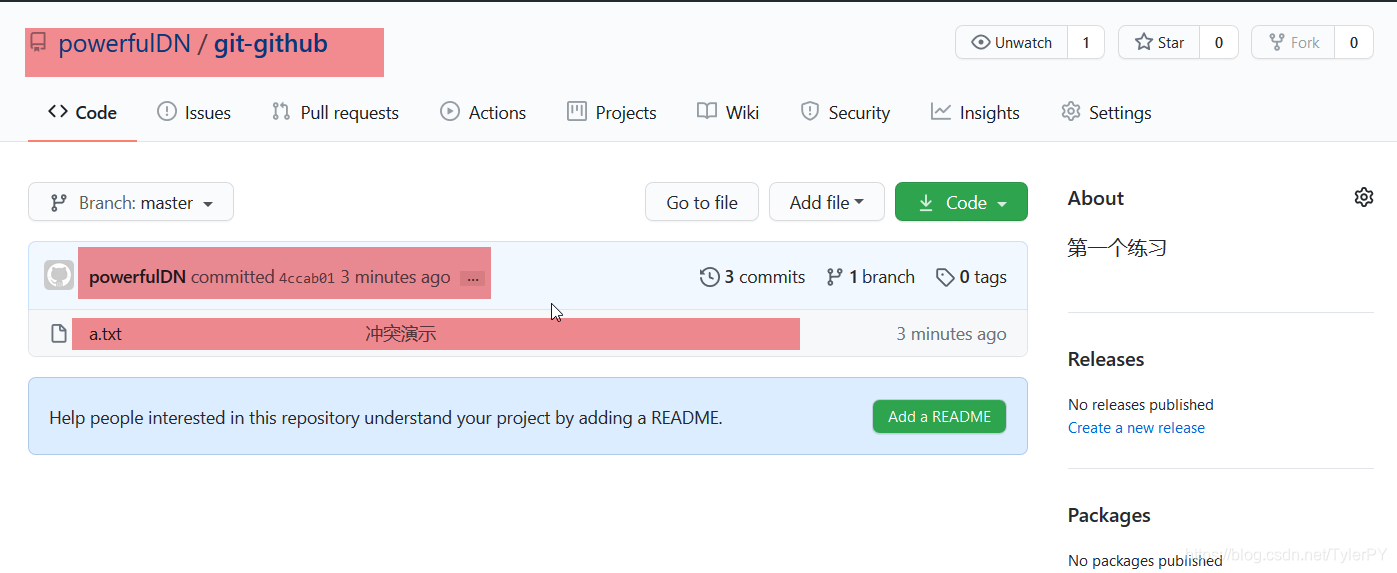Screen dimensions: 1397x573
Task: Expand the Add file dropdown
Action: (x=827, y=202)
